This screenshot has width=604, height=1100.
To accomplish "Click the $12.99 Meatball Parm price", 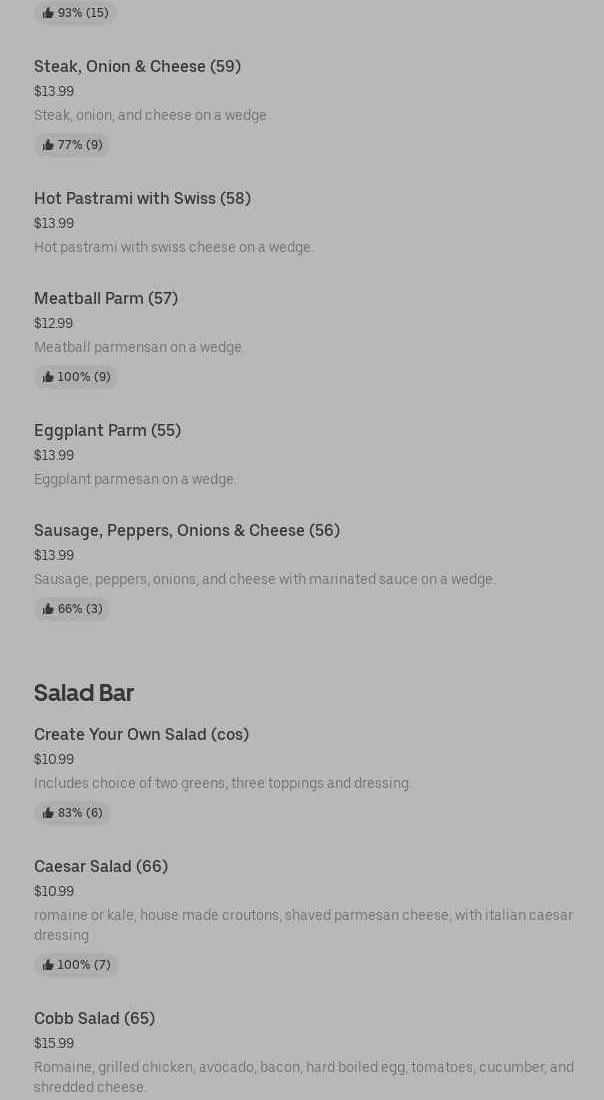I will coord(53,323).
